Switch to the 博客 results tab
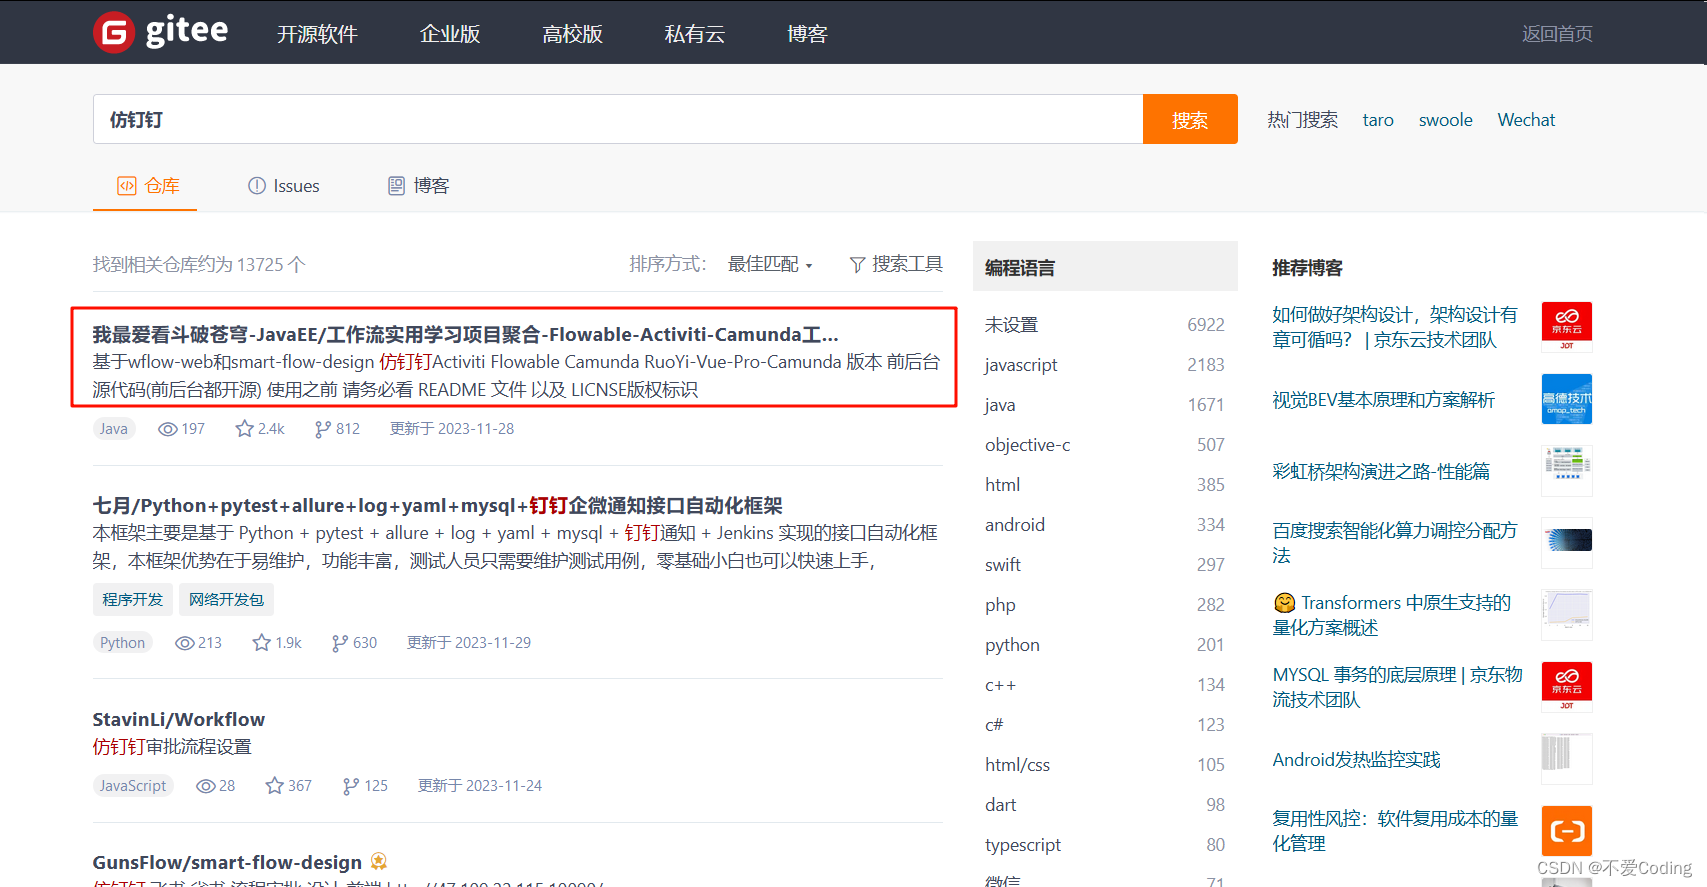Viewport: 1707px width, 887px height. 419,186
